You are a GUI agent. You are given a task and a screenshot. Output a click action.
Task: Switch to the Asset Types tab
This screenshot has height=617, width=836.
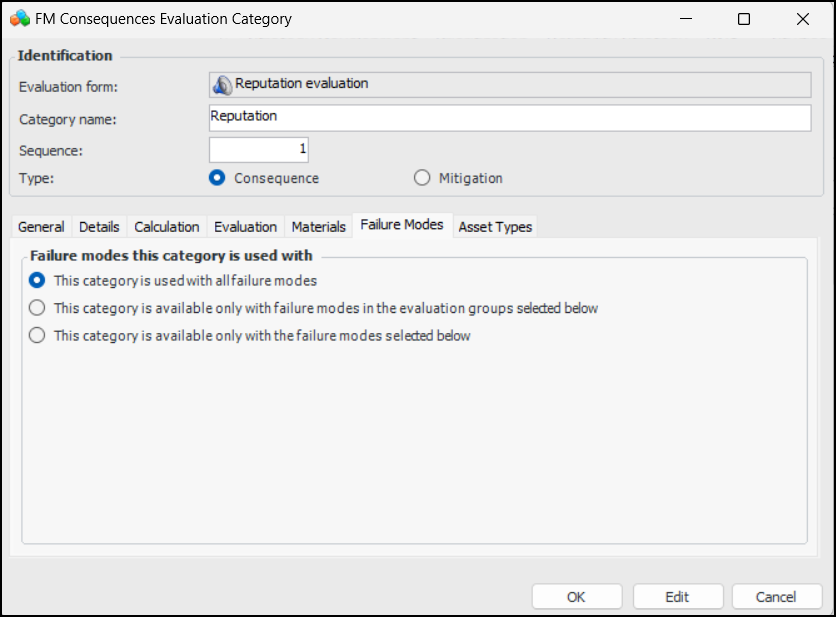(x=495, y=227)
